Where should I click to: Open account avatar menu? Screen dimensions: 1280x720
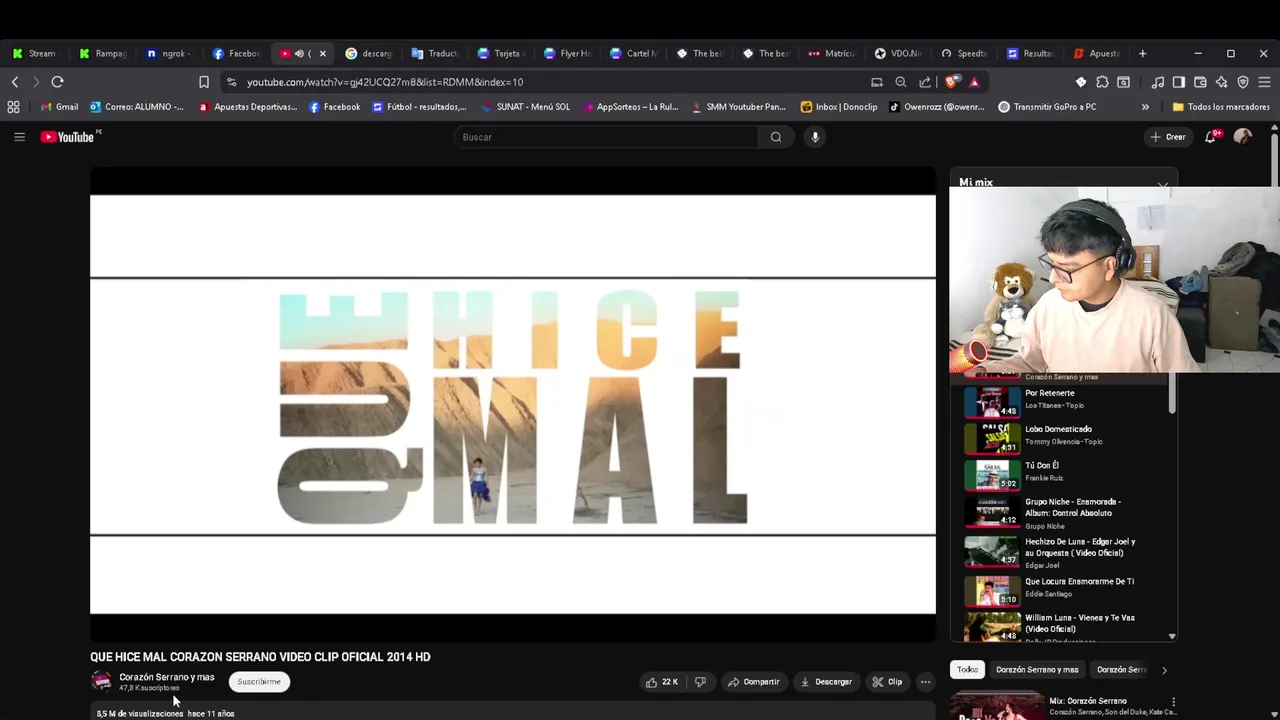click(x=1242, y=137)
